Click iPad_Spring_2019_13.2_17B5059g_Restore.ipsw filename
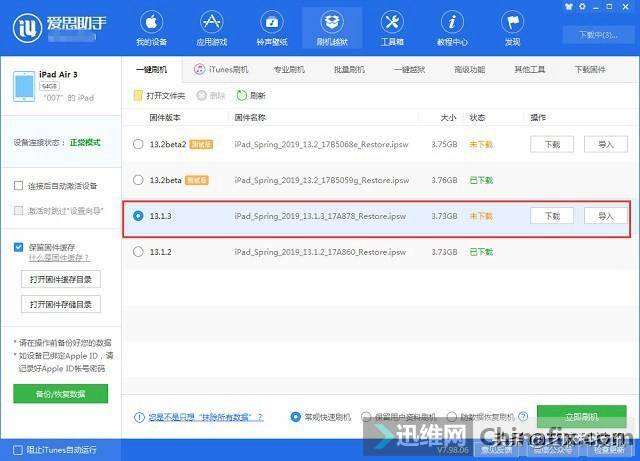This screenshot has width=640, height=461. coord(322,180)
